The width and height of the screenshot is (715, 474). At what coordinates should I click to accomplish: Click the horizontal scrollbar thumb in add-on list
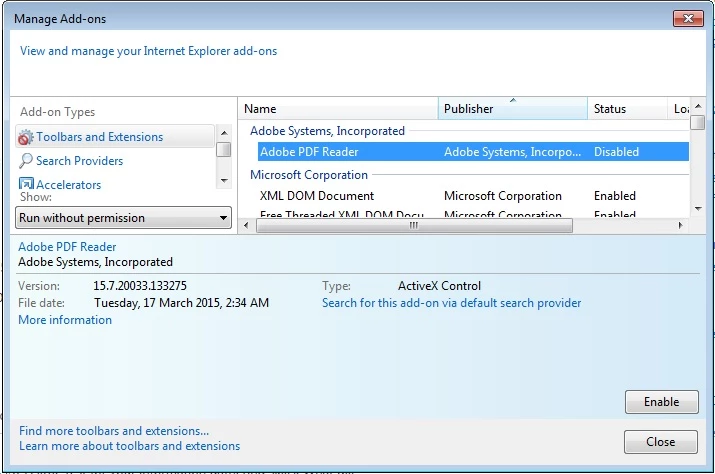click(x=414, y=225)
